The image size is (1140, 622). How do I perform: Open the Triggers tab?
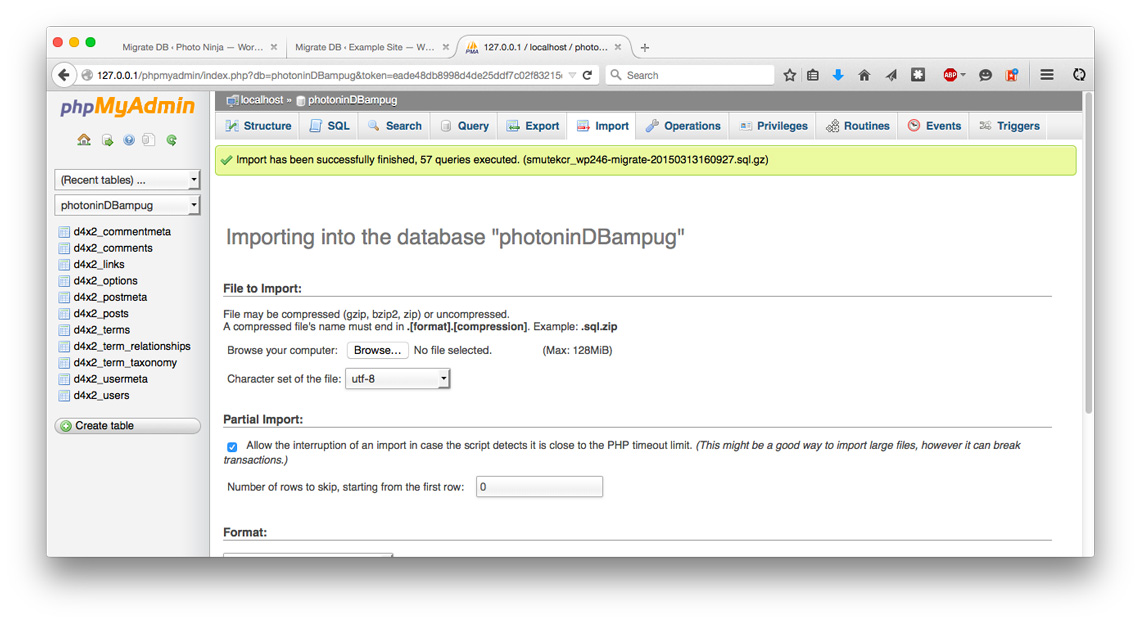pos(1010,126)
